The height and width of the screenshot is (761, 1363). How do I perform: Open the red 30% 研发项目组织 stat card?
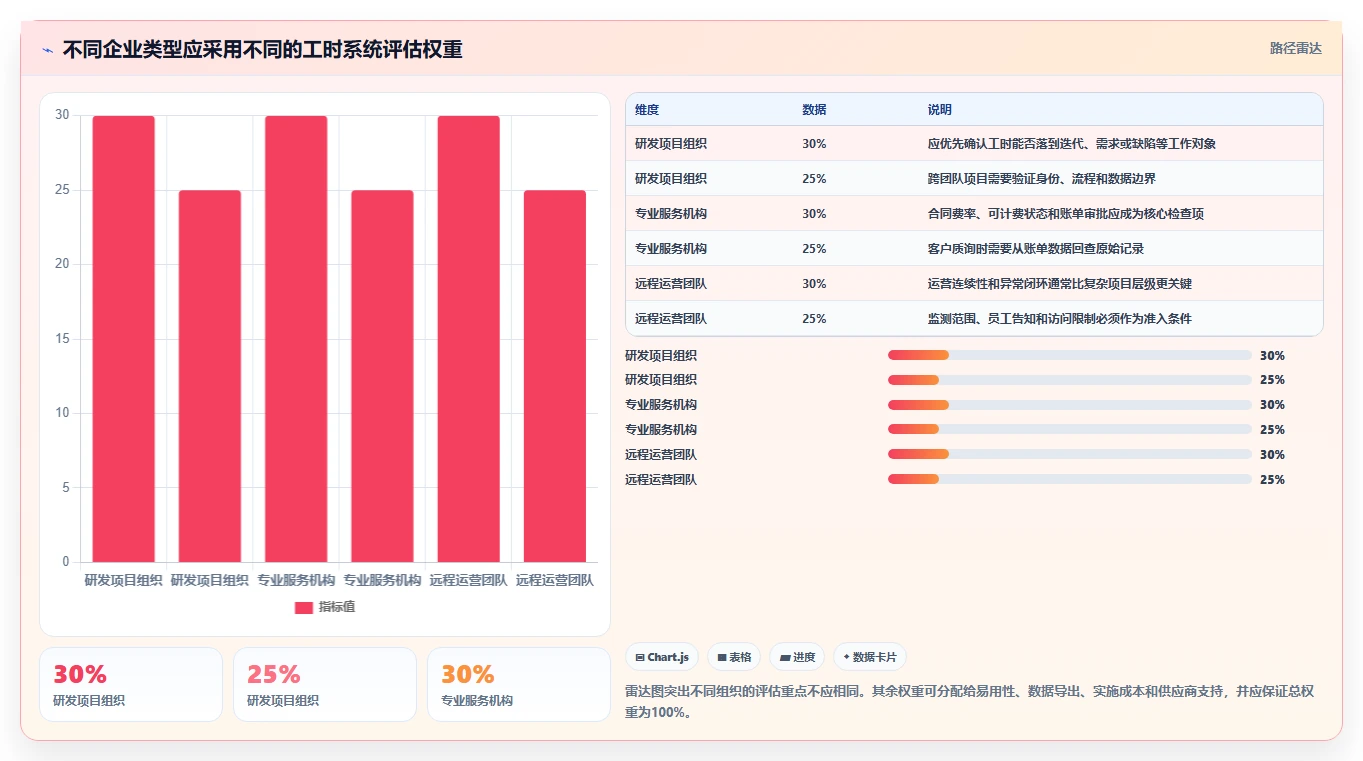coord(131,684)
